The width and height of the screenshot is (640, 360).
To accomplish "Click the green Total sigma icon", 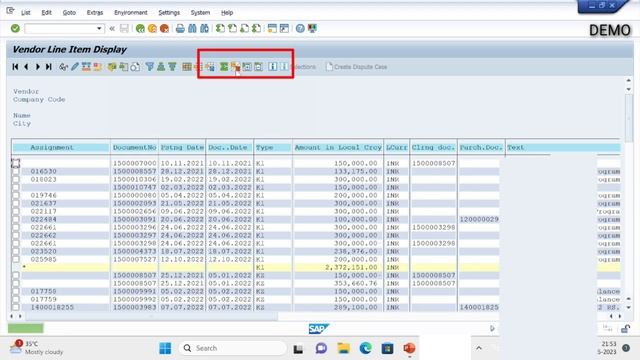I will click(224, 67).
